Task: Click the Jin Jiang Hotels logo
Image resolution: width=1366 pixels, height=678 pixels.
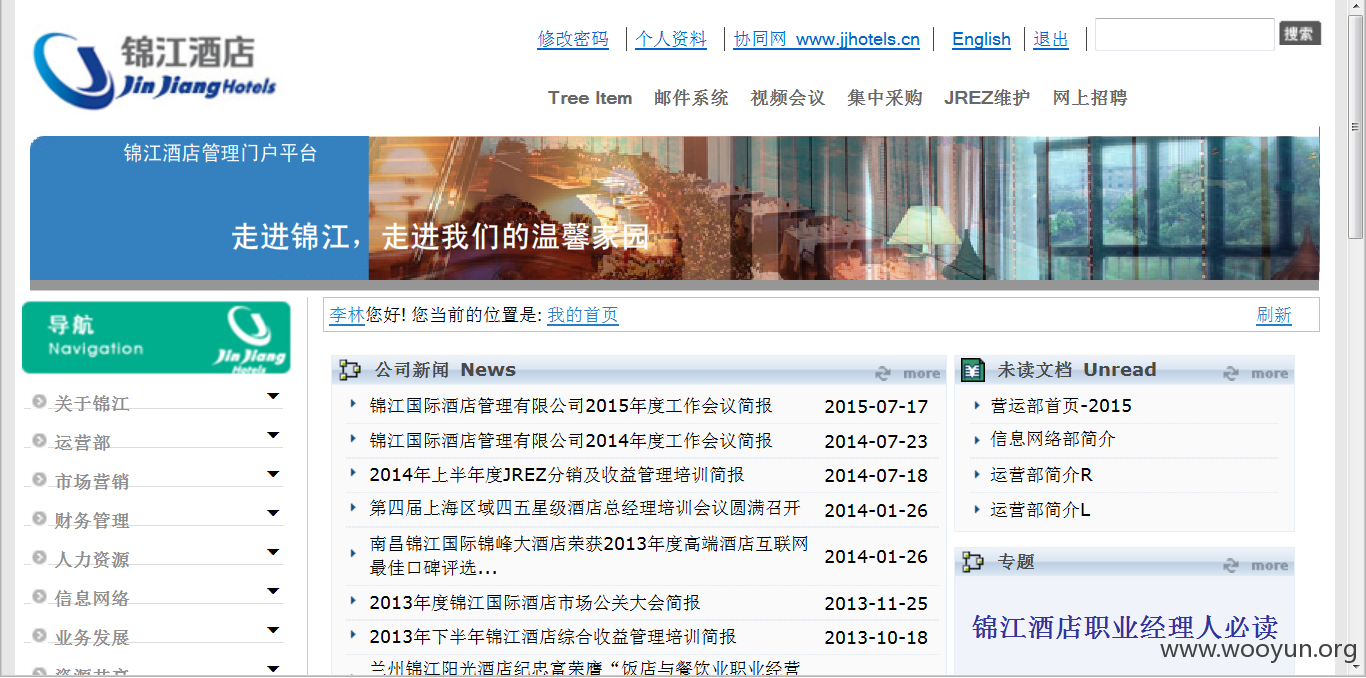Action: click(x=154, y=72)
